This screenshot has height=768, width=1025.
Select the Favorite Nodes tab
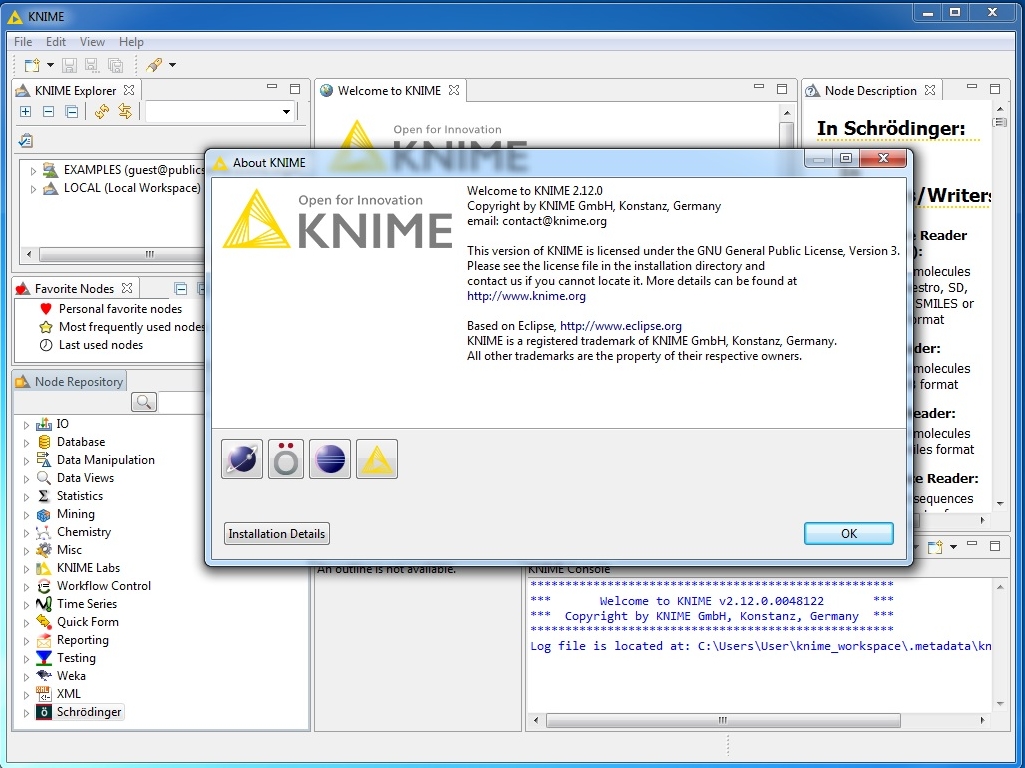[x=74, y=288]
